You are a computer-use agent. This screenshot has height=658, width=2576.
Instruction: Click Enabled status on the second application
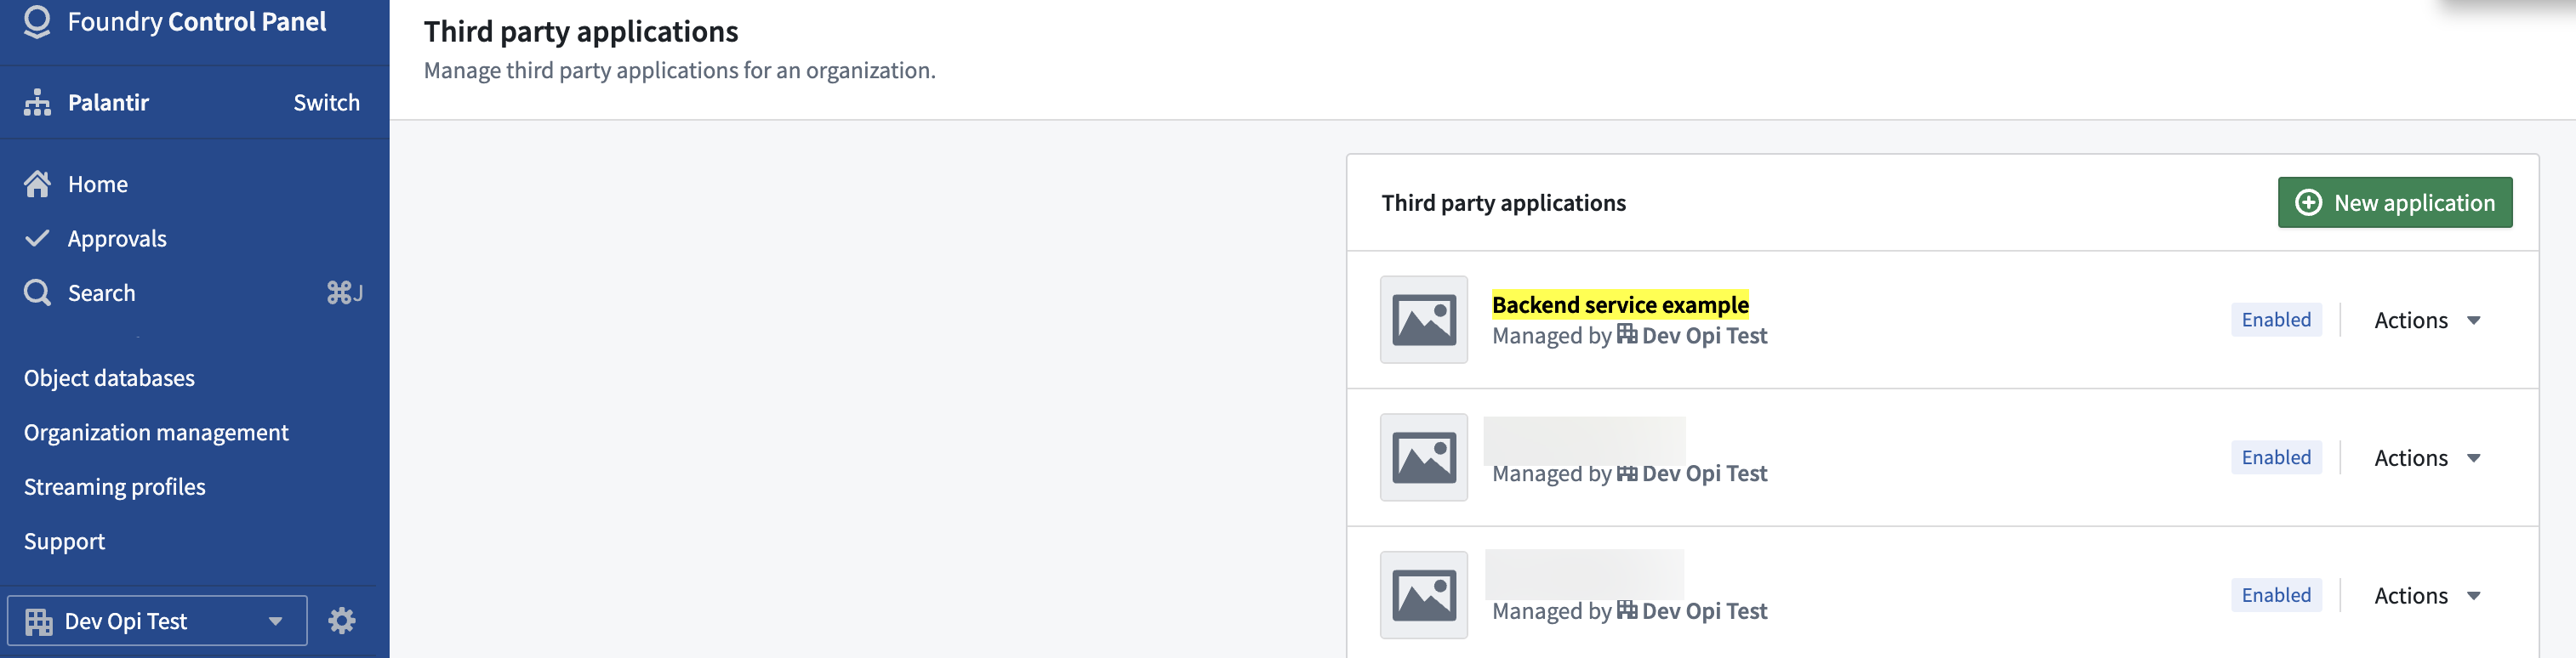pos(2276,457)
